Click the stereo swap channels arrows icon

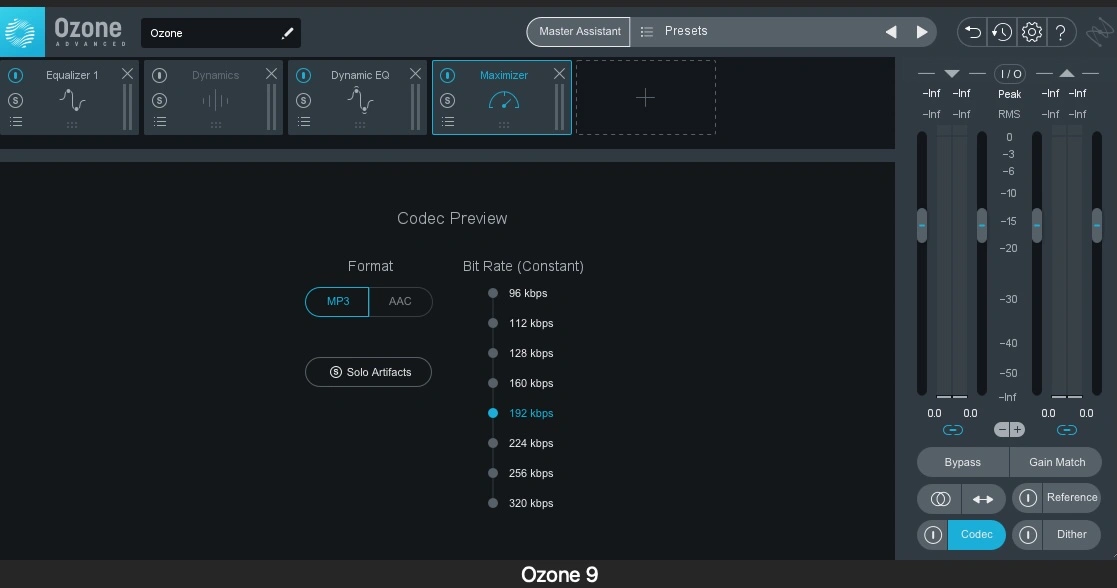coord(983,499)
